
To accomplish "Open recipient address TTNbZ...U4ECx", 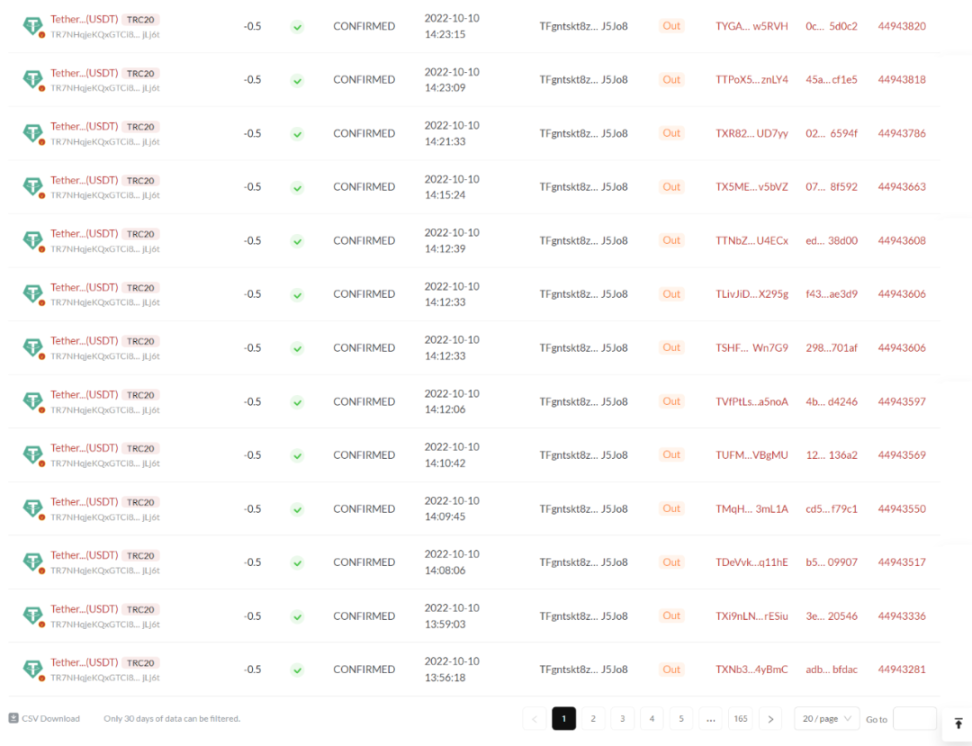I will [752, 241].
